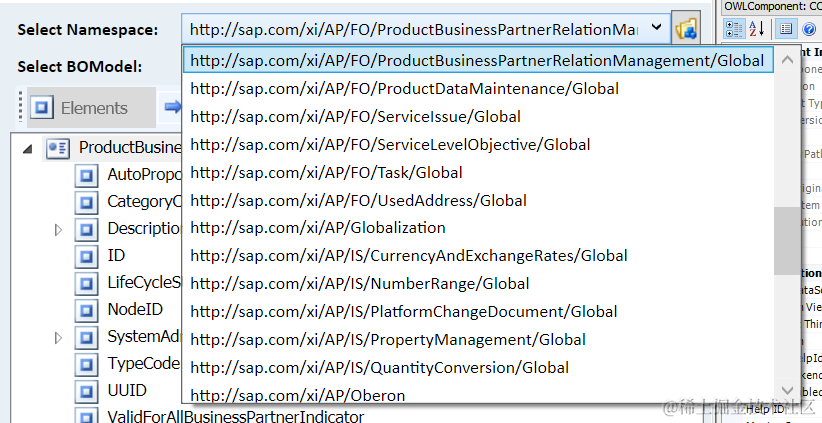The image size is (822, 423).
Task: Expand the Description tree node
Action: pyautogui.click(x=58, y=230)
